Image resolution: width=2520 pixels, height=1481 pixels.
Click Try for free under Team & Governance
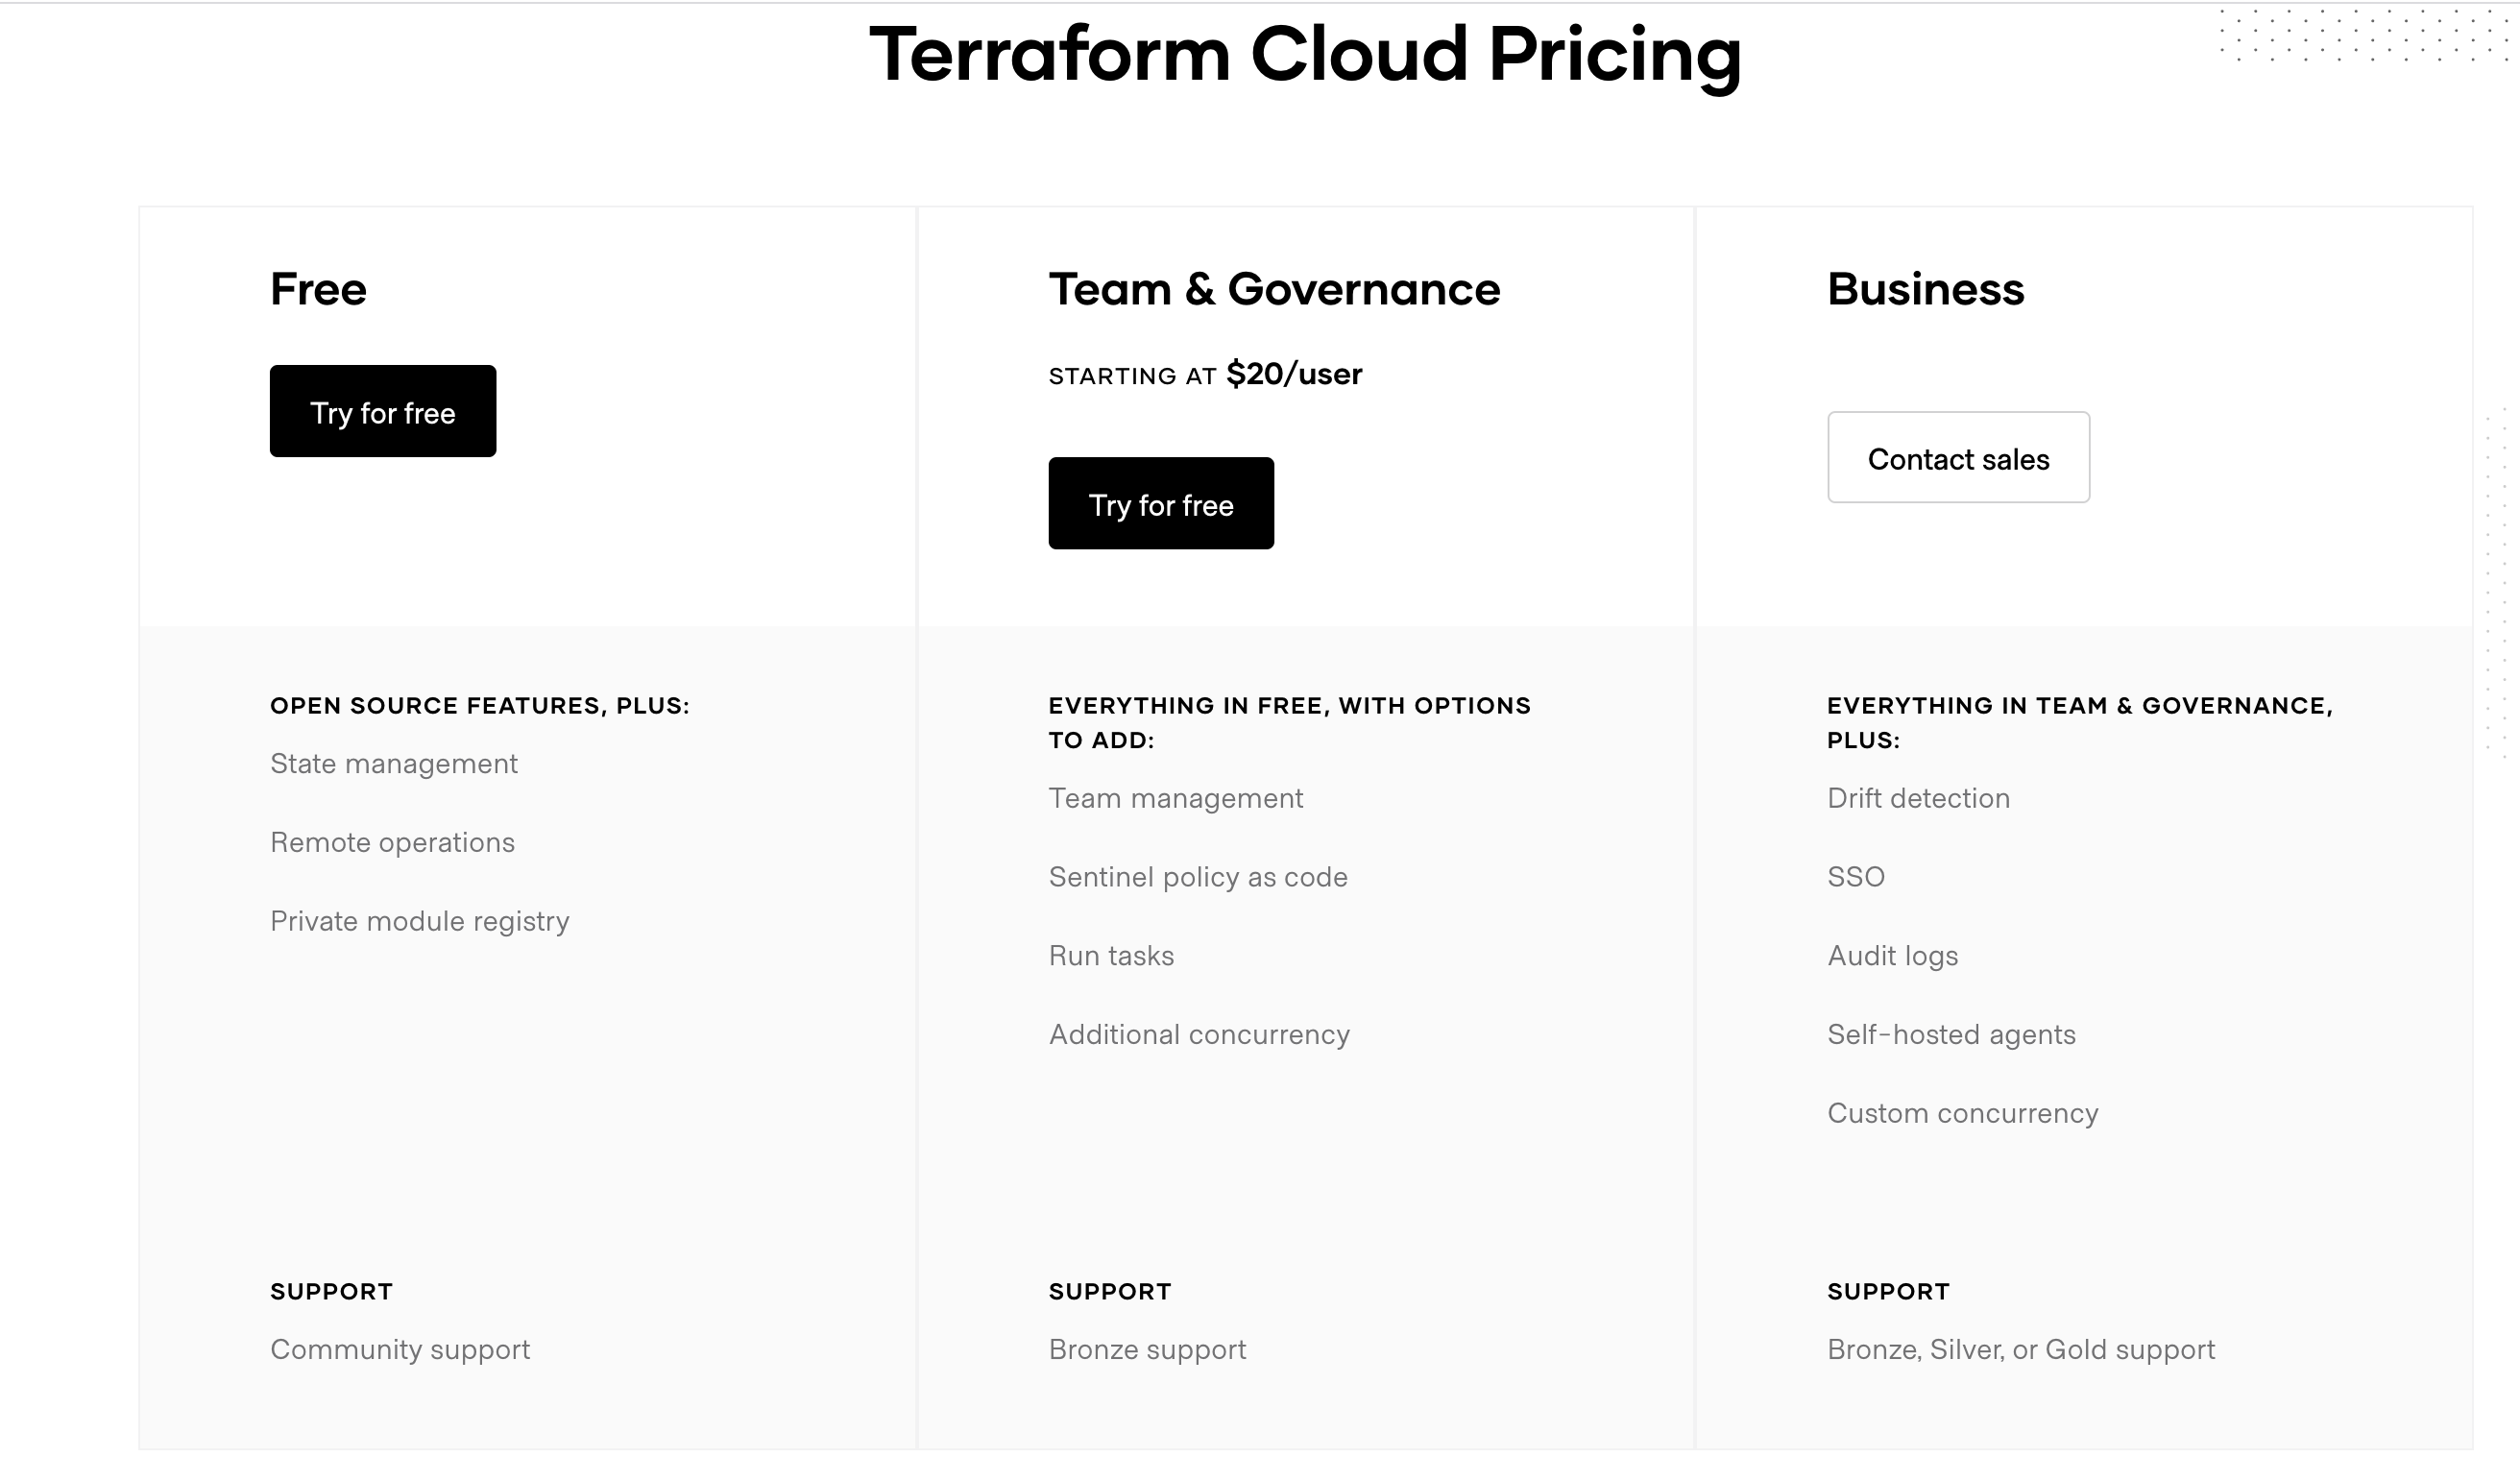[x=1161, y=503]
